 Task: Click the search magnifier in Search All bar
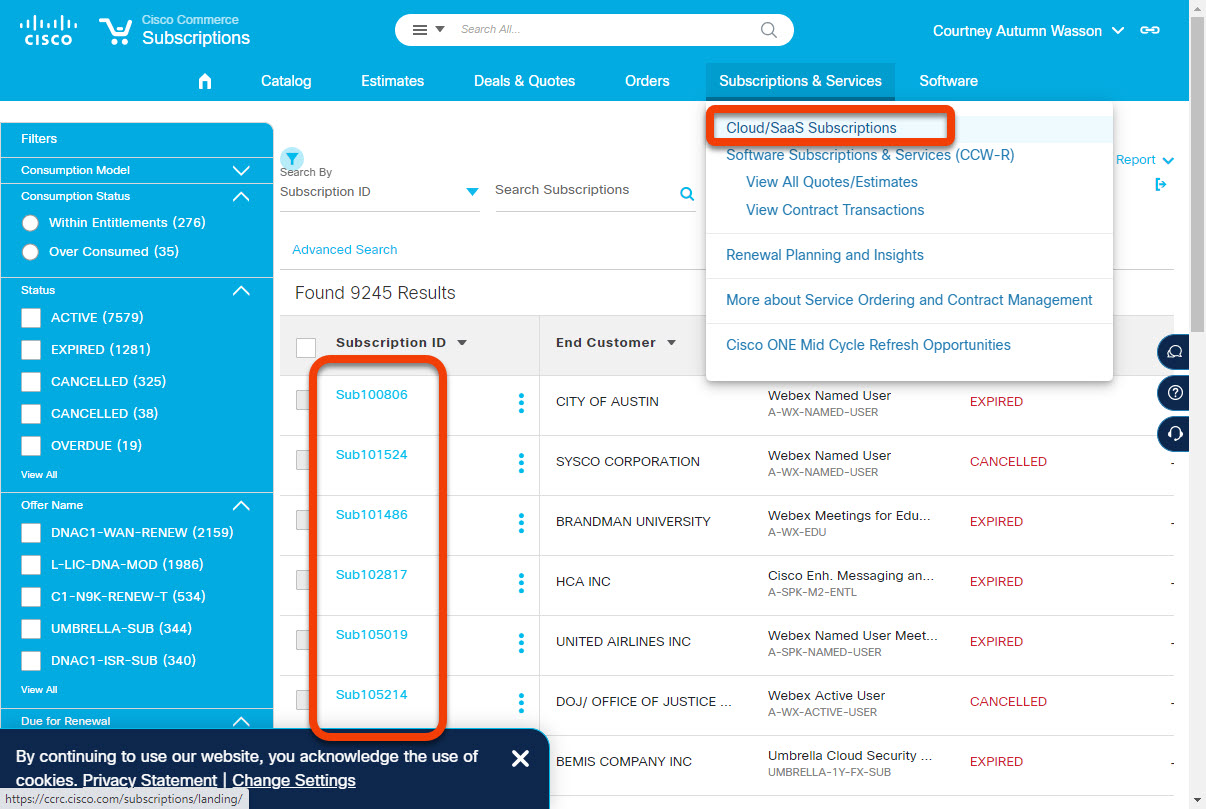click(767, 30)
